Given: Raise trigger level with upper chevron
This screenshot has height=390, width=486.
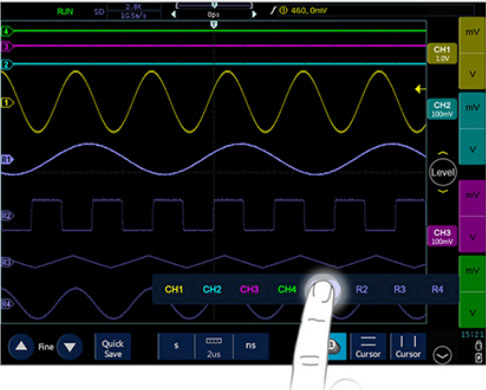Looking at the screenshot, I should [443, 153].
